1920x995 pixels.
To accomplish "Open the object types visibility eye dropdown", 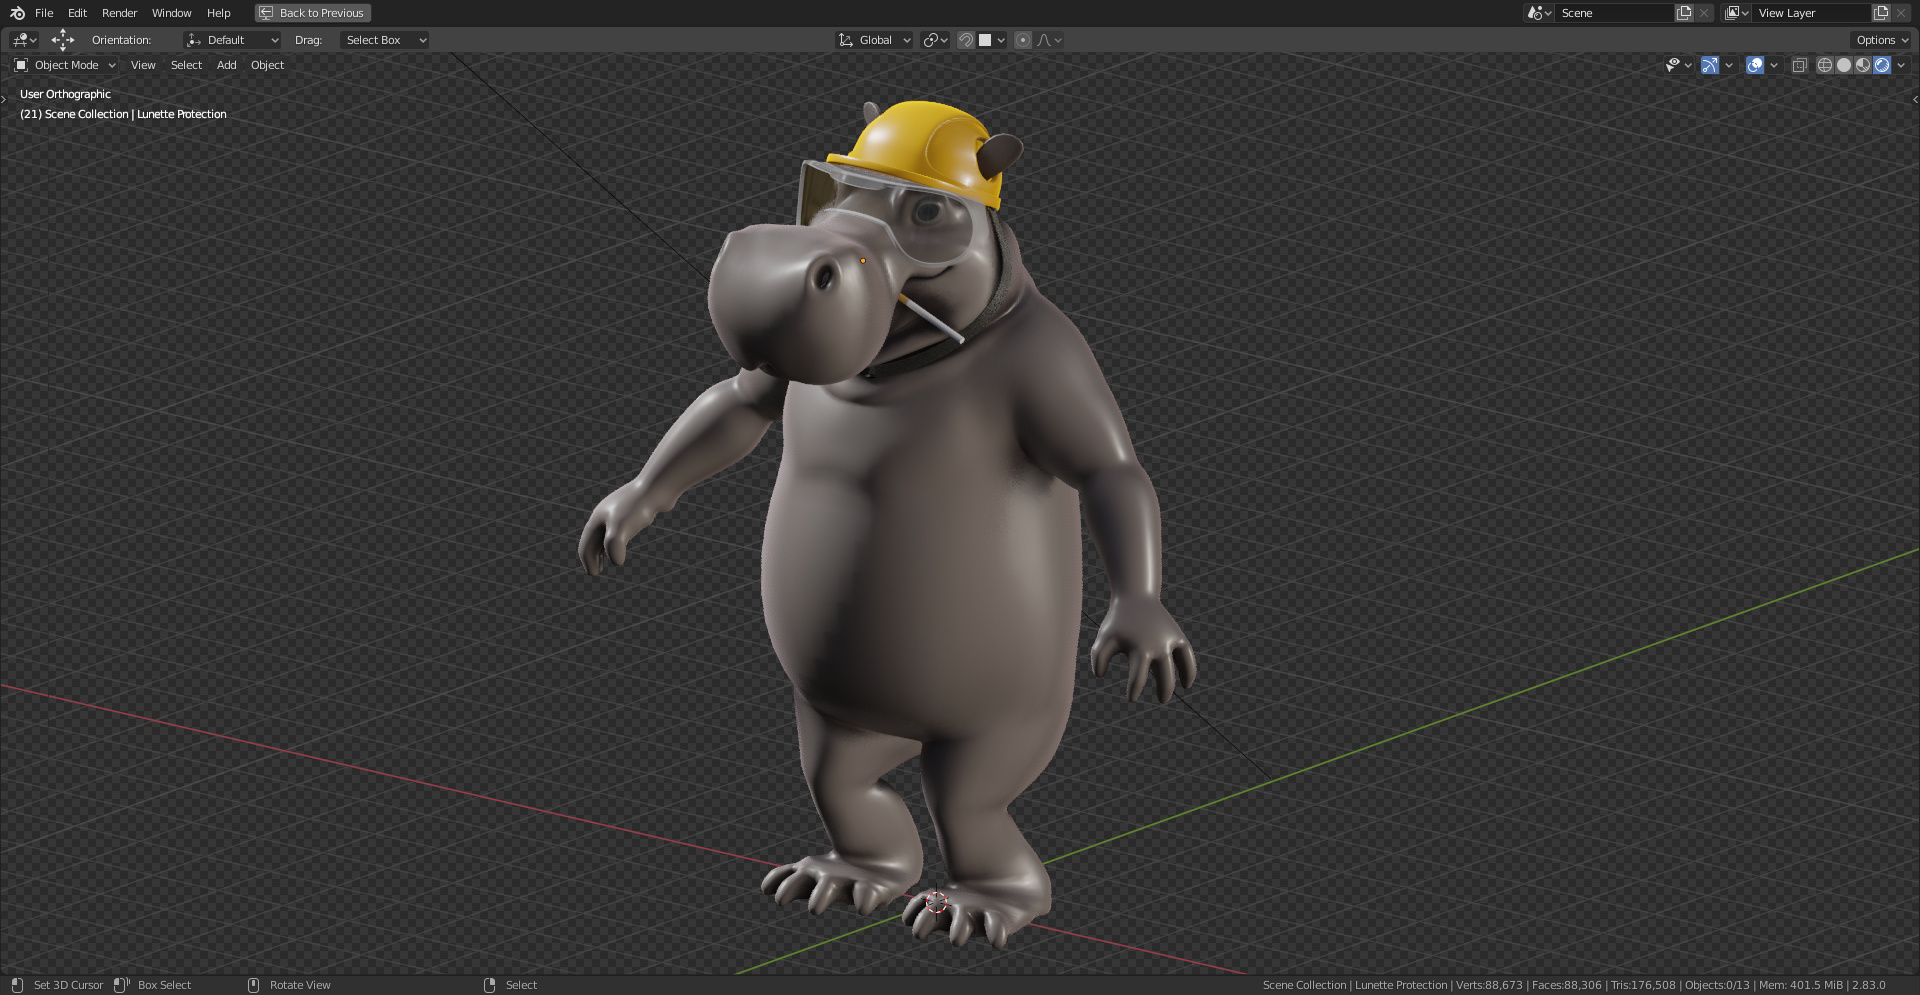I will (1678, 65).
